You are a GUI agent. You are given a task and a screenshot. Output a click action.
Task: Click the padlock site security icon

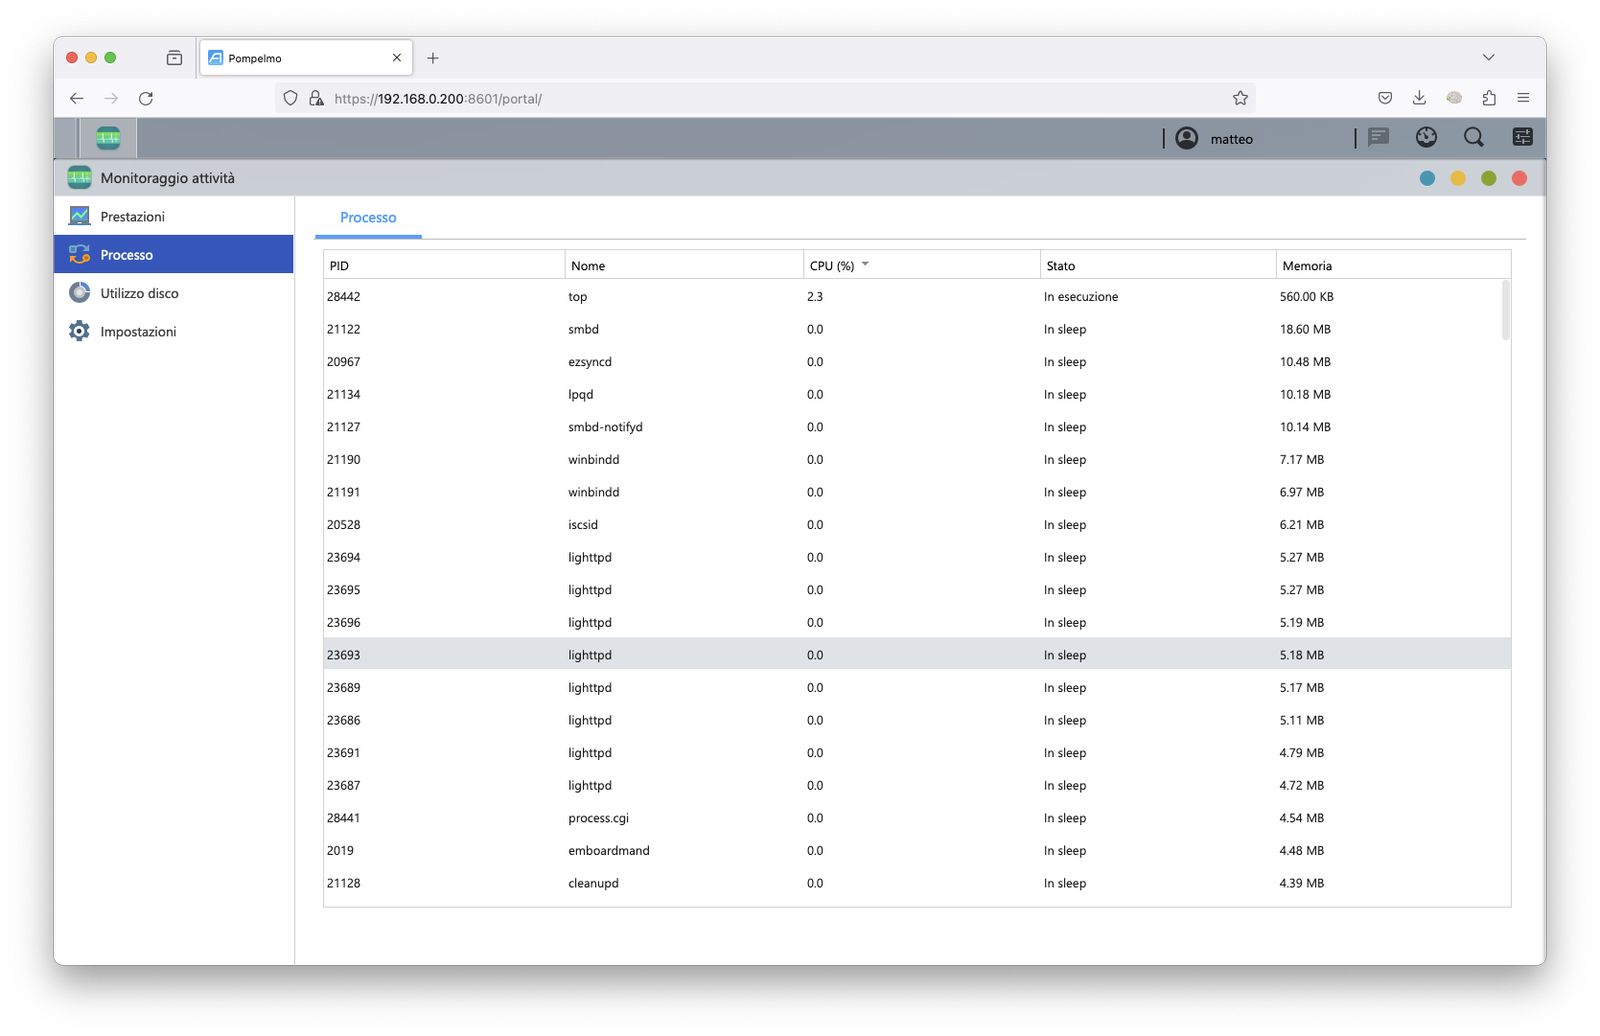[x=316, y=98]
